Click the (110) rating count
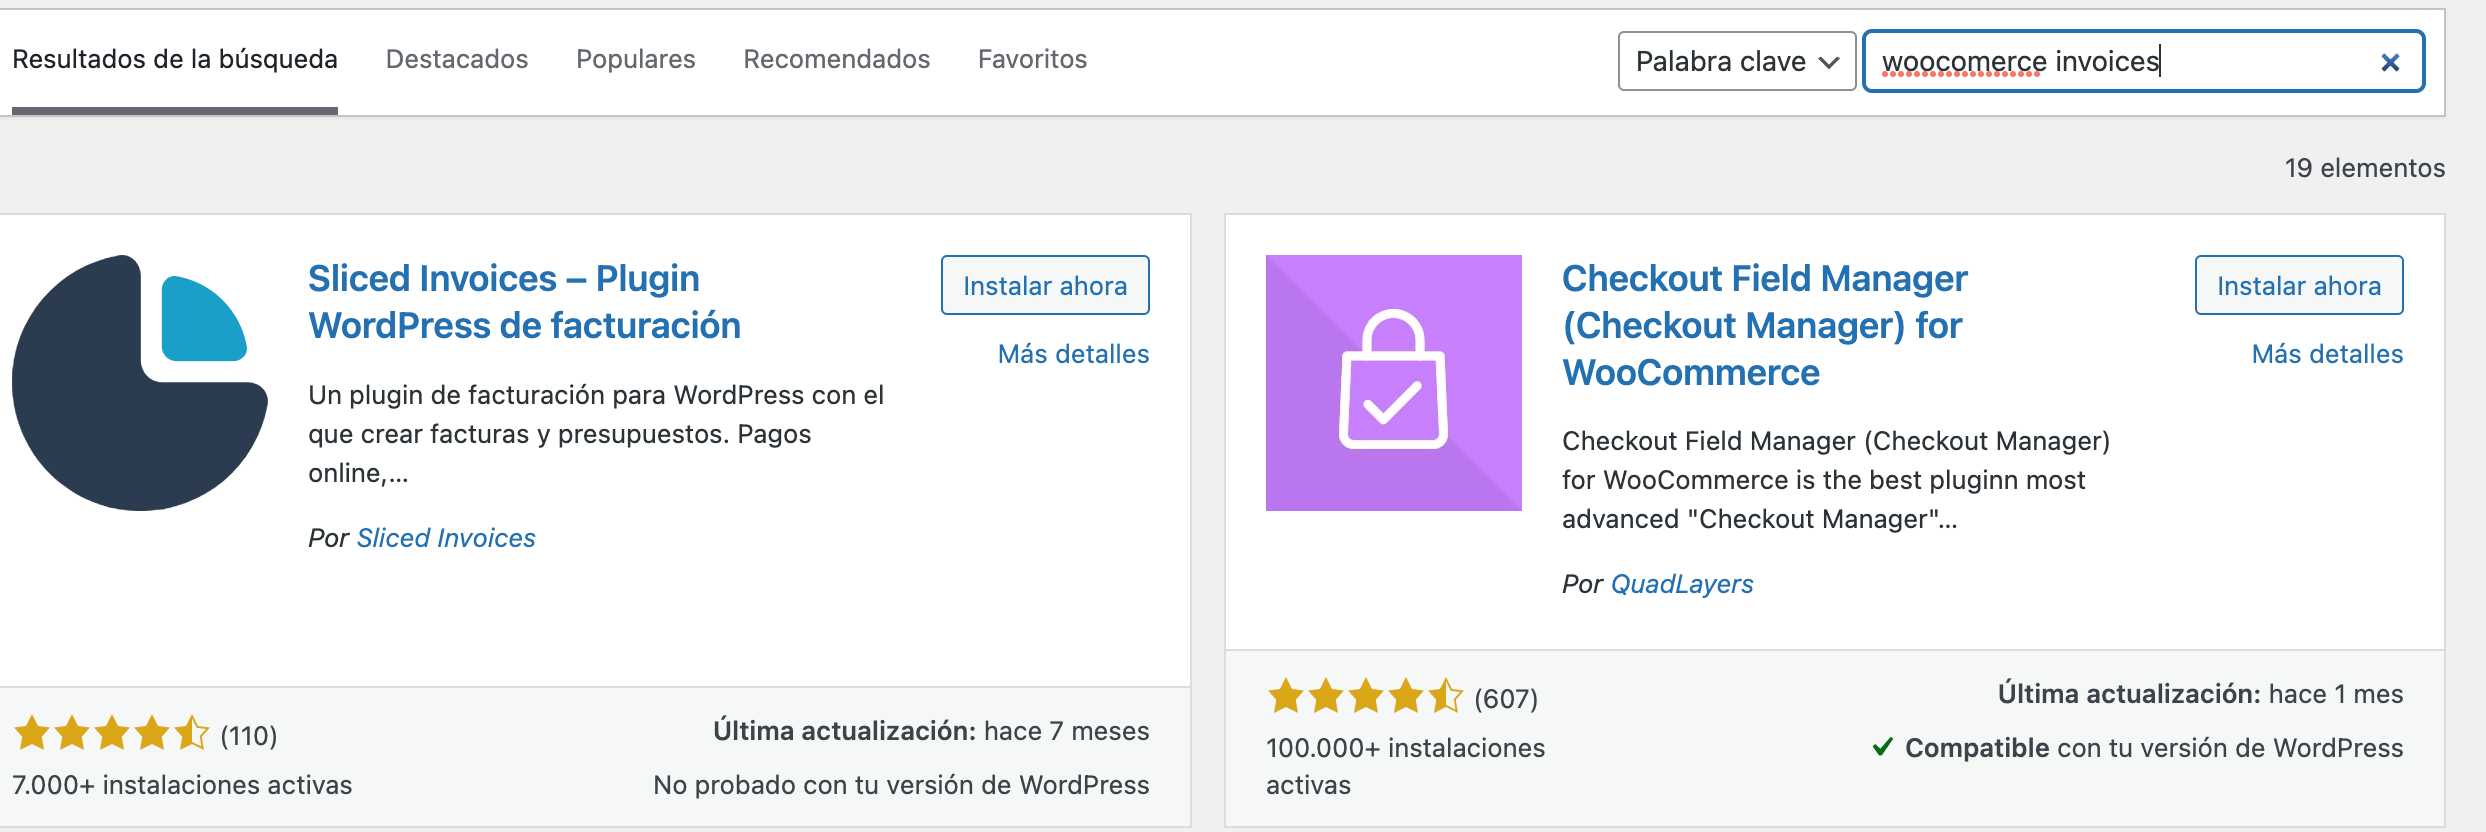 point(248,736)
